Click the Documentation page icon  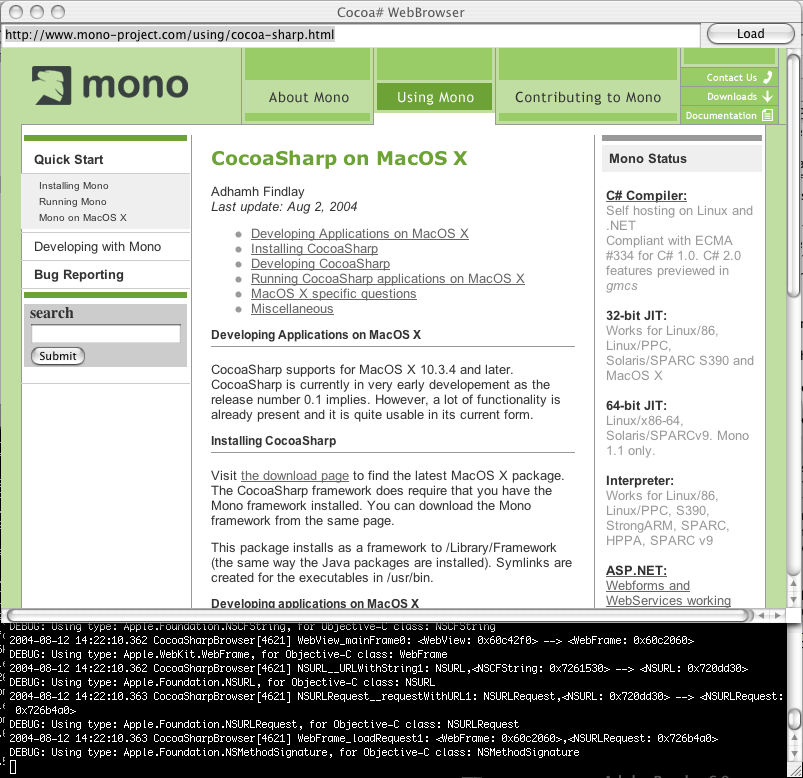(767, 115)
